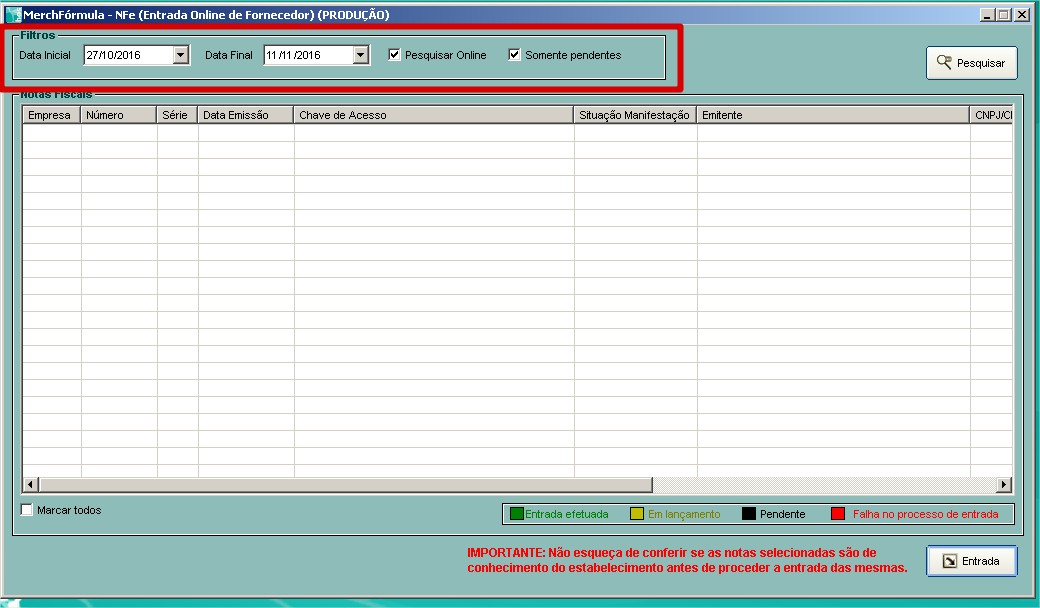Viewport: 1040px width, 608px height.
Task: Open the Data Final date dropdown
Action: click(x=361, y=55)
